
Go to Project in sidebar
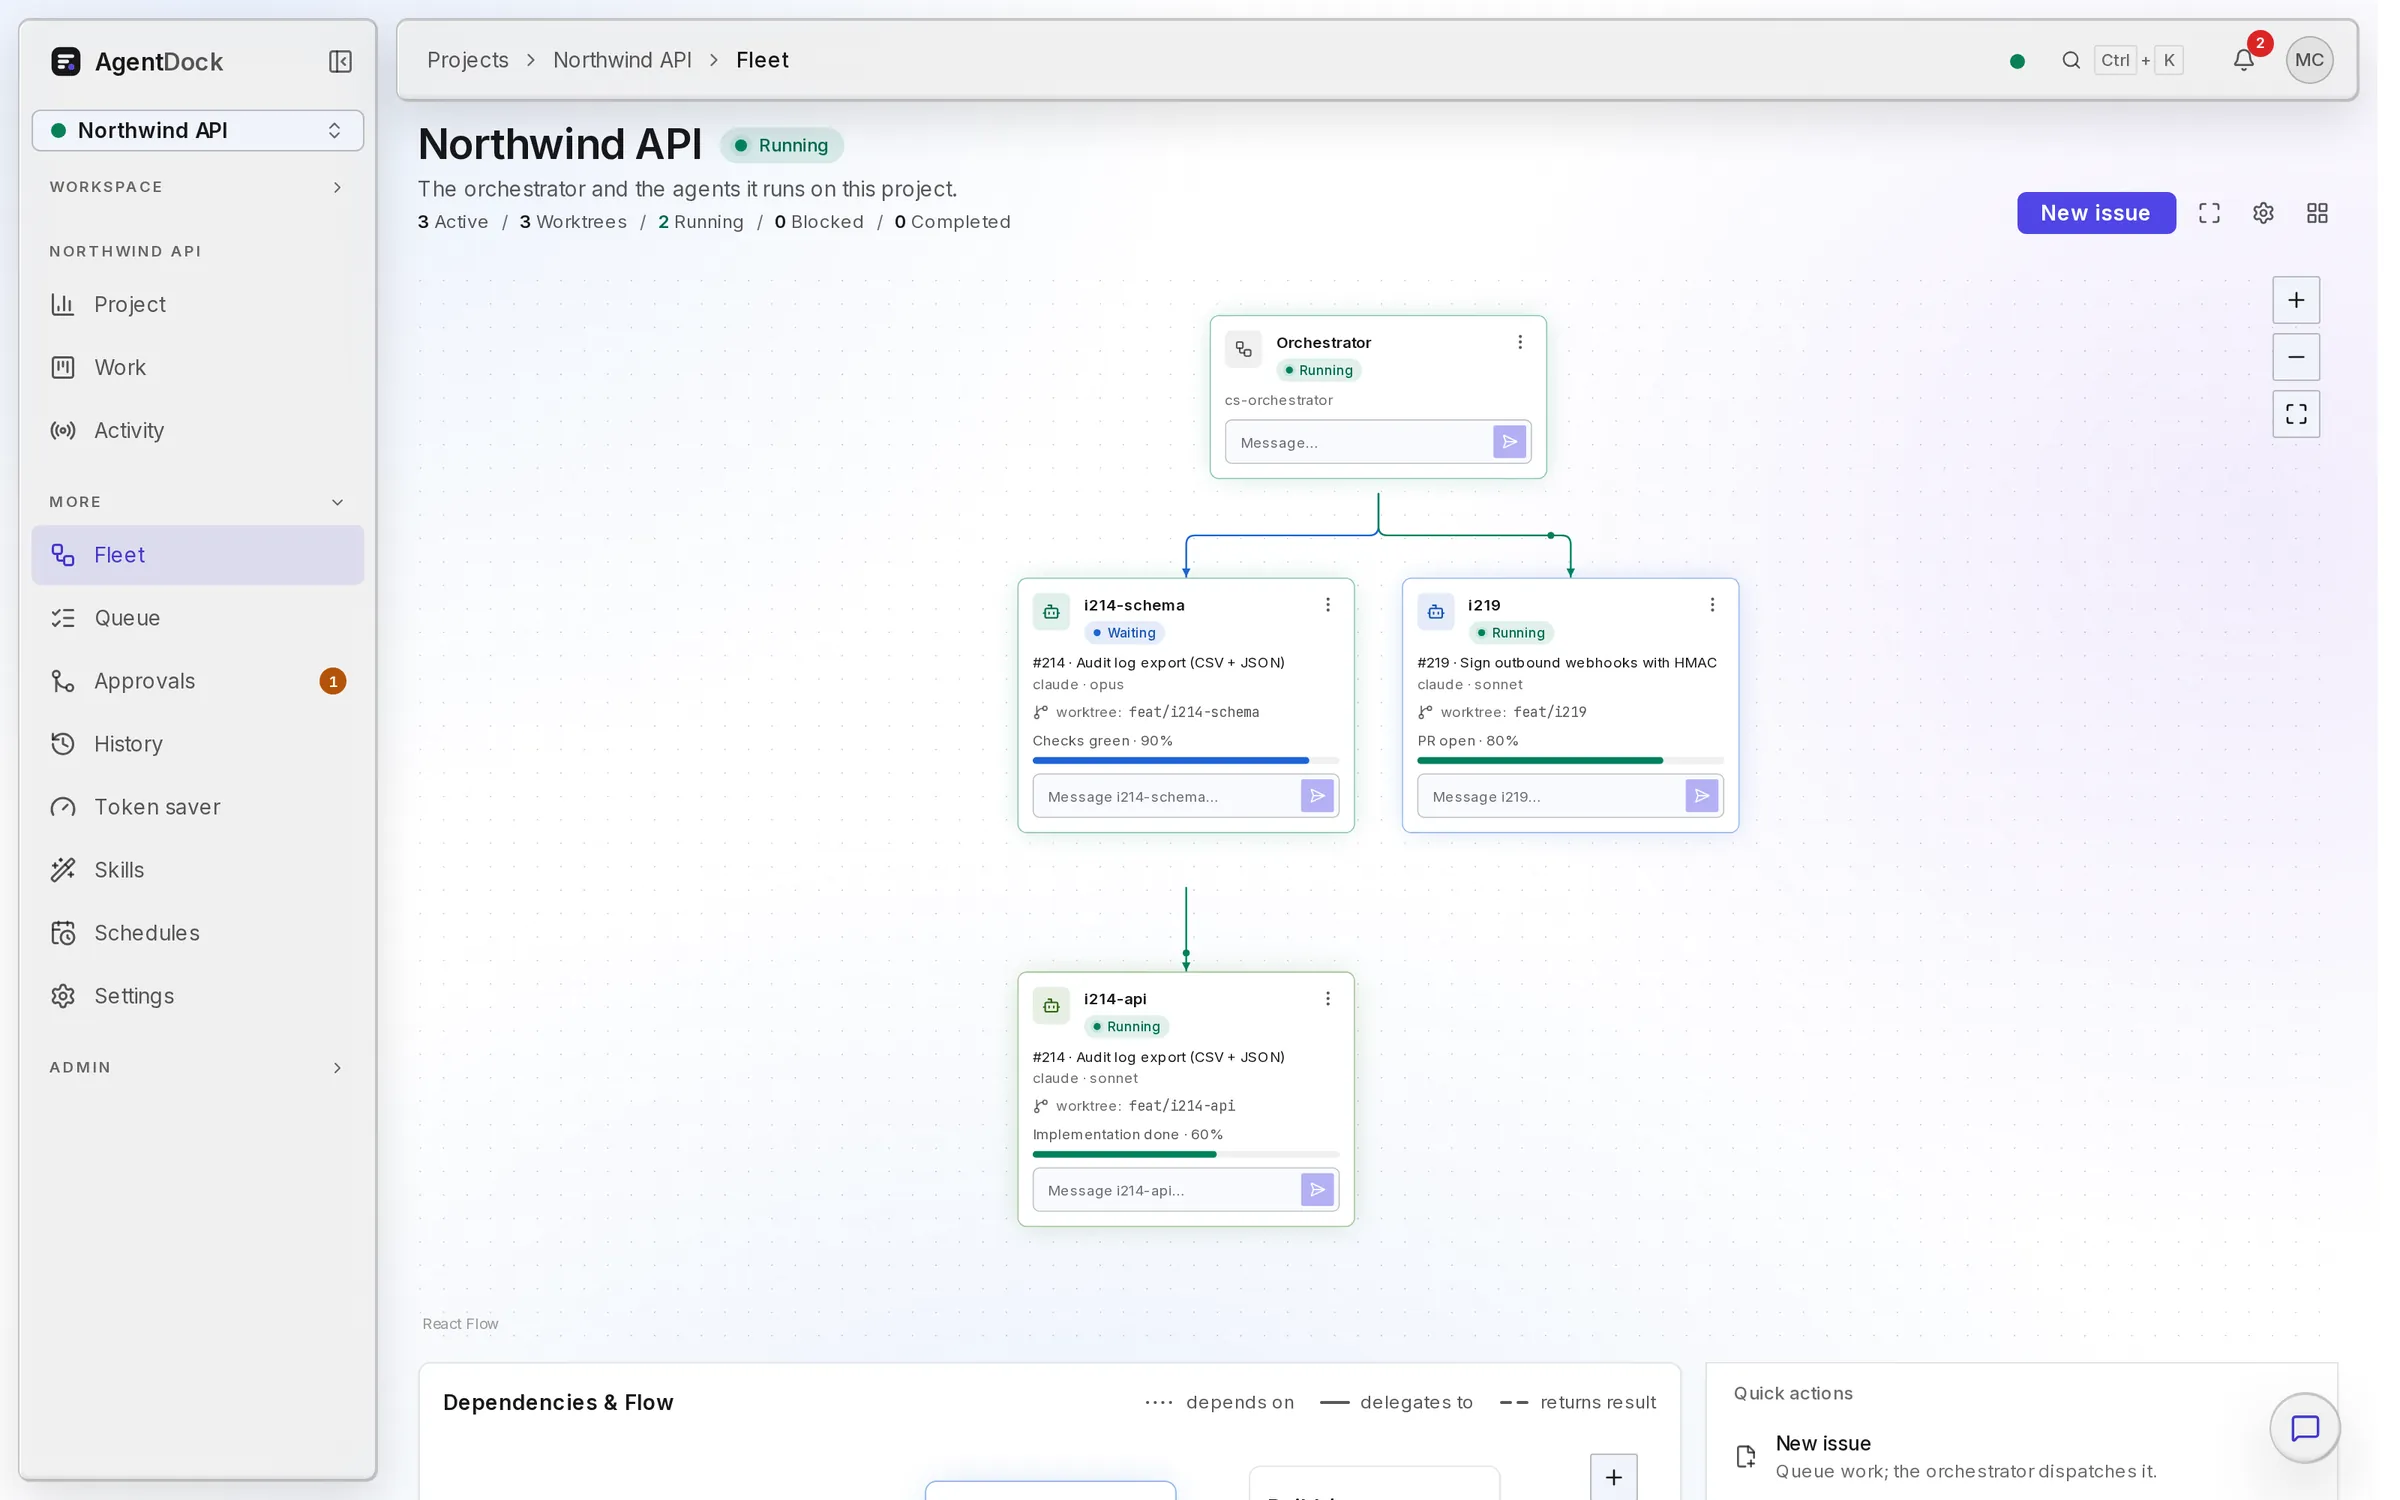point(198,304)
